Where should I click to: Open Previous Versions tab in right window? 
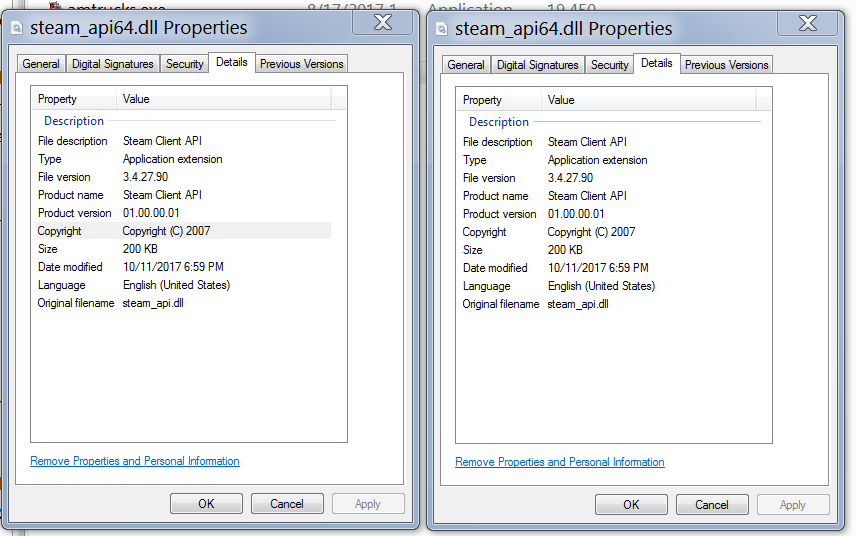(x=727, y=65)
